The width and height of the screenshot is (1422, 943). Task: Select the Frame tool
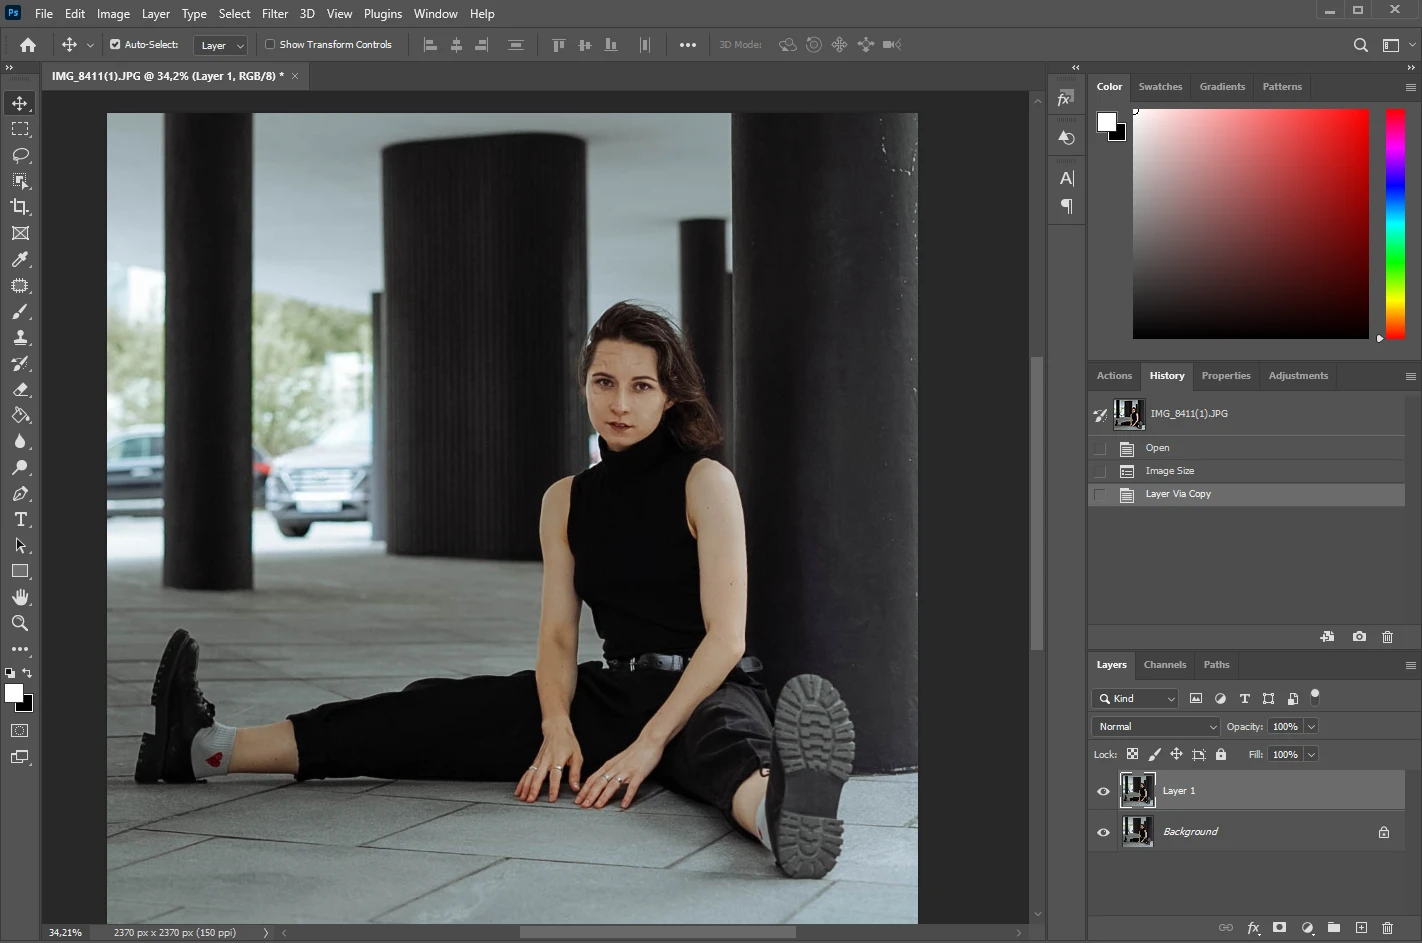pyautogui.click(x=20, y=233)
